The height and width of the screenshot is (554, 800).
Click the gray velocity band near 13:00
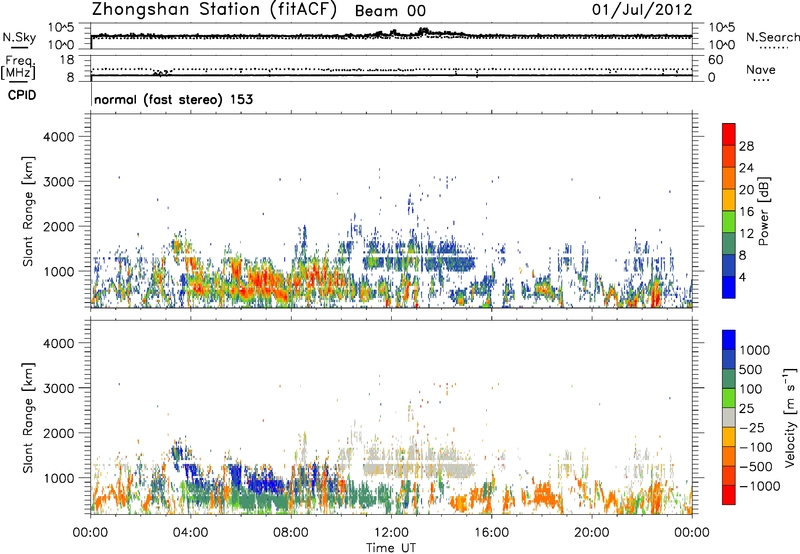[x=418, y=465]
